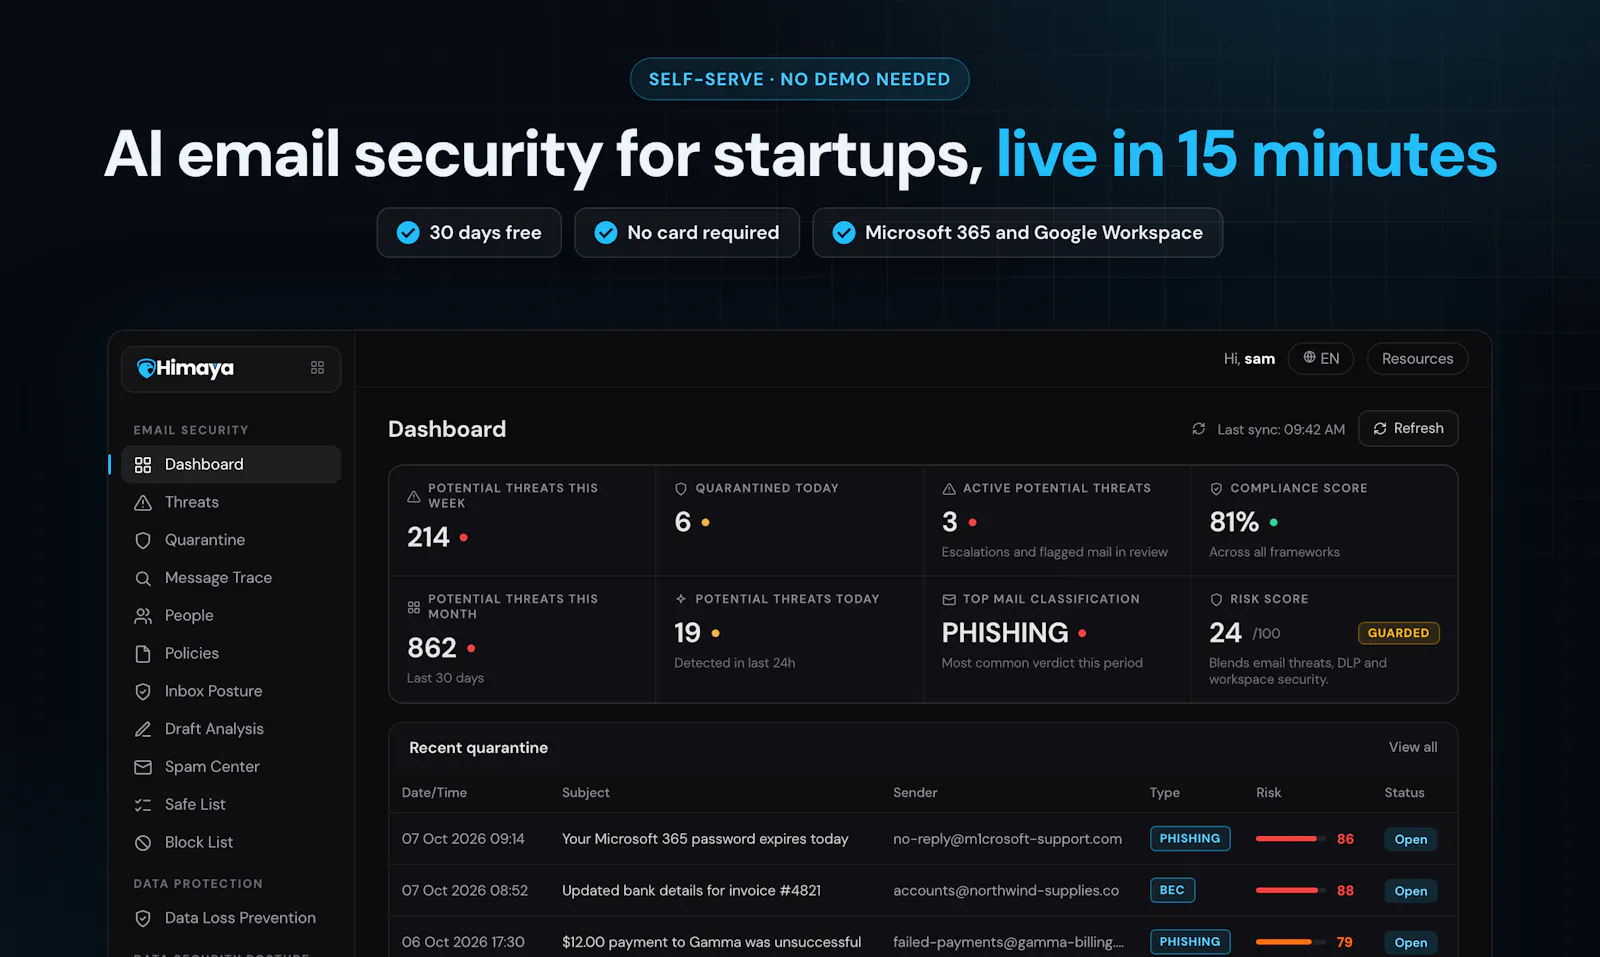The height and width of the screenshot is (957, 1600).
Task: Click the BEC type tag
Action: pos(1172,890)
